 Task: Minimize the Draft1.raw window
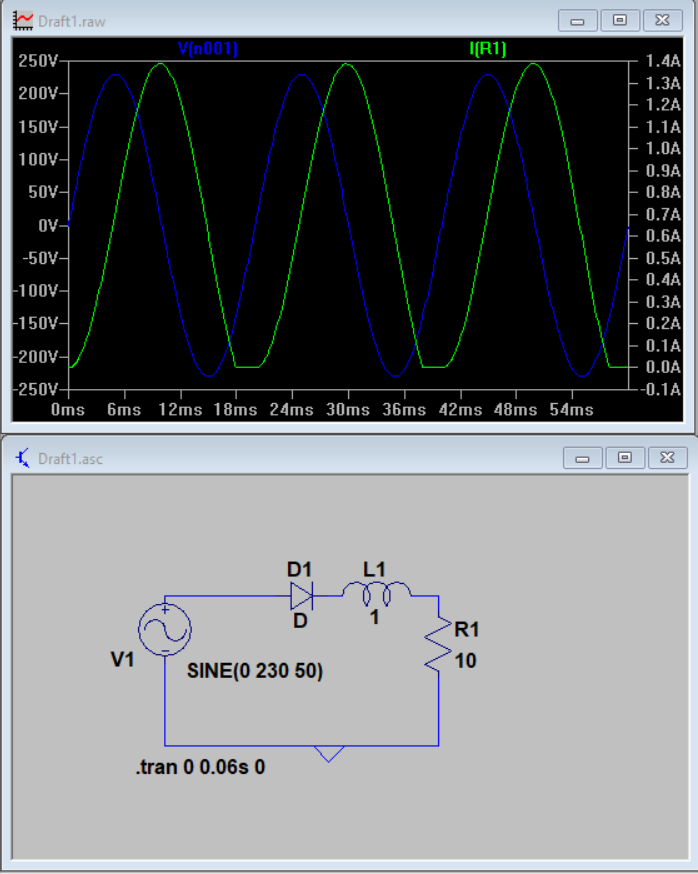coord(578,21)
